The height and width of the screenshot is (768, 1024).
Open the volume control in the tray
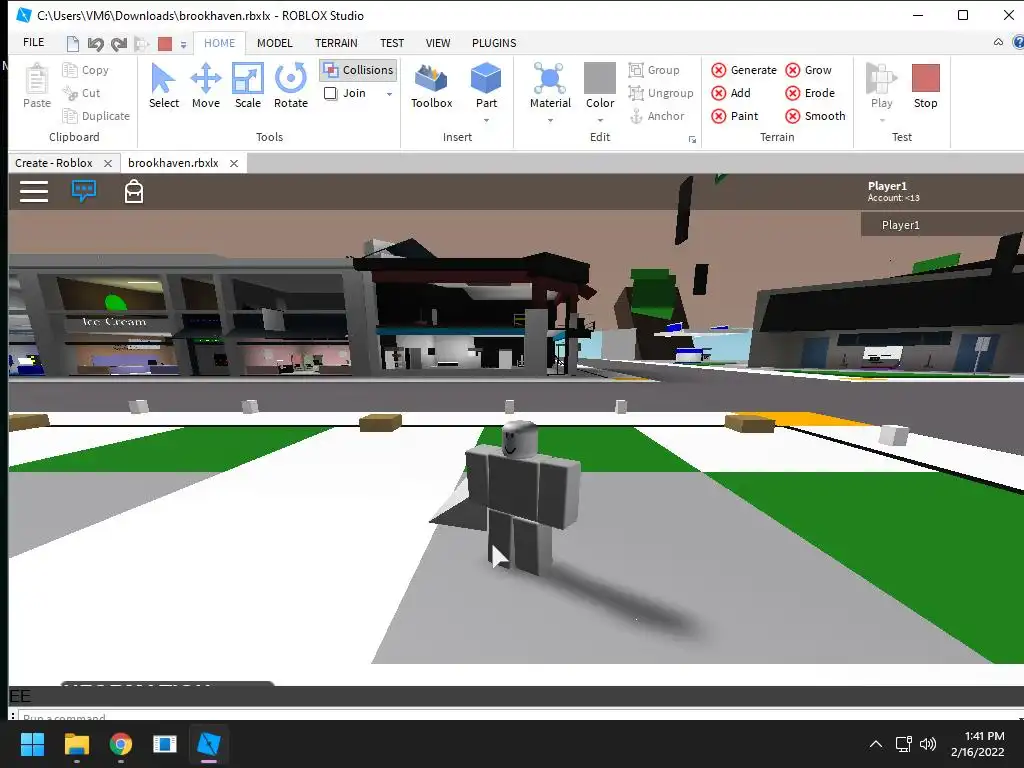pos(927,744)
